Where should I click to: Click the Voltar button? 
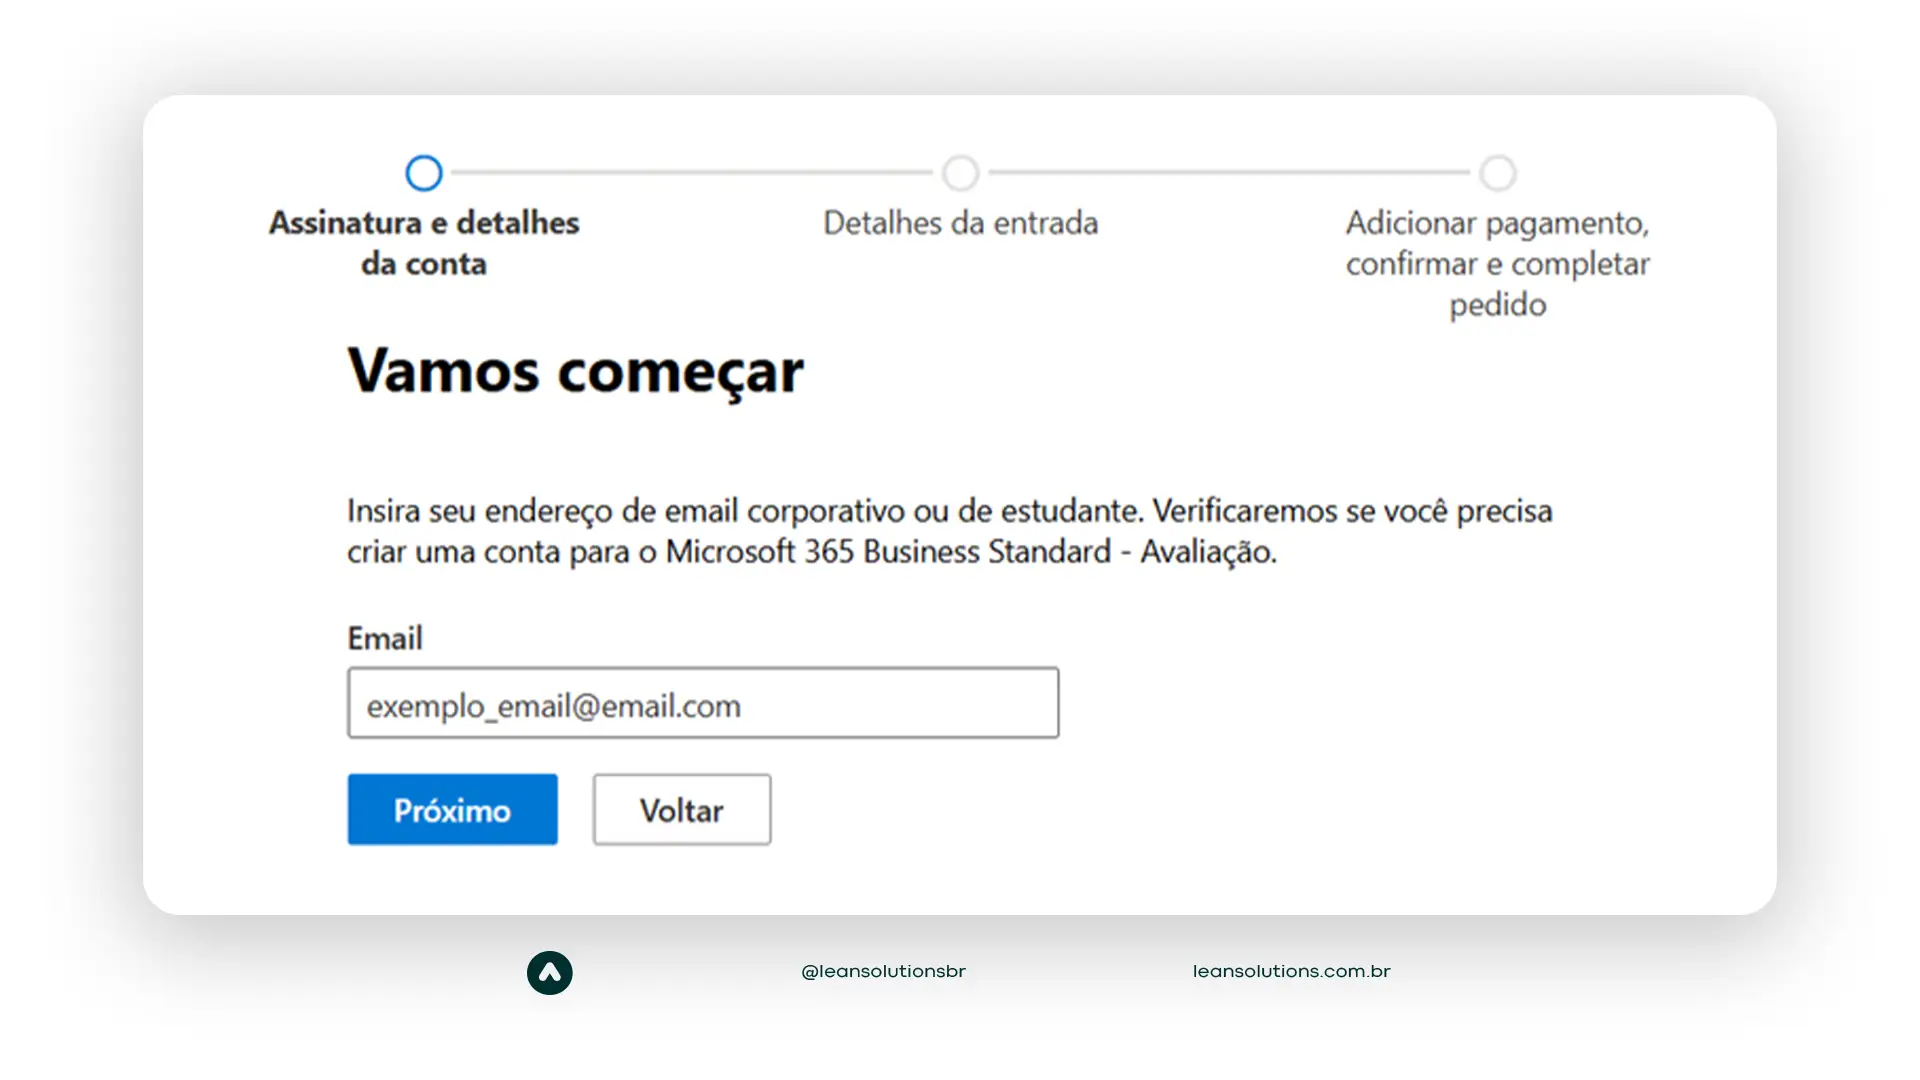pyautogui.click(x=682, y=809)
